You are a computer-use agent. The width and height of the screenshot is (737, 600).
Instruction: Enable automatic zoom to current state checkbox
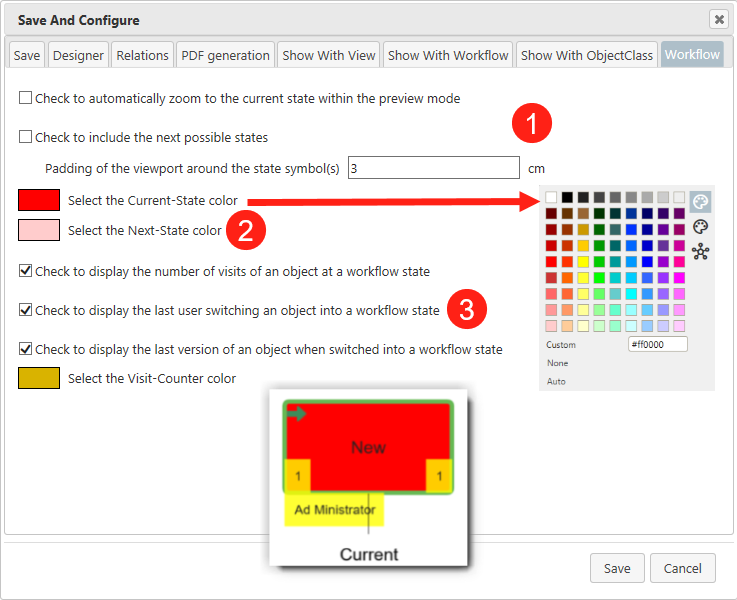[x=25, y=99]
